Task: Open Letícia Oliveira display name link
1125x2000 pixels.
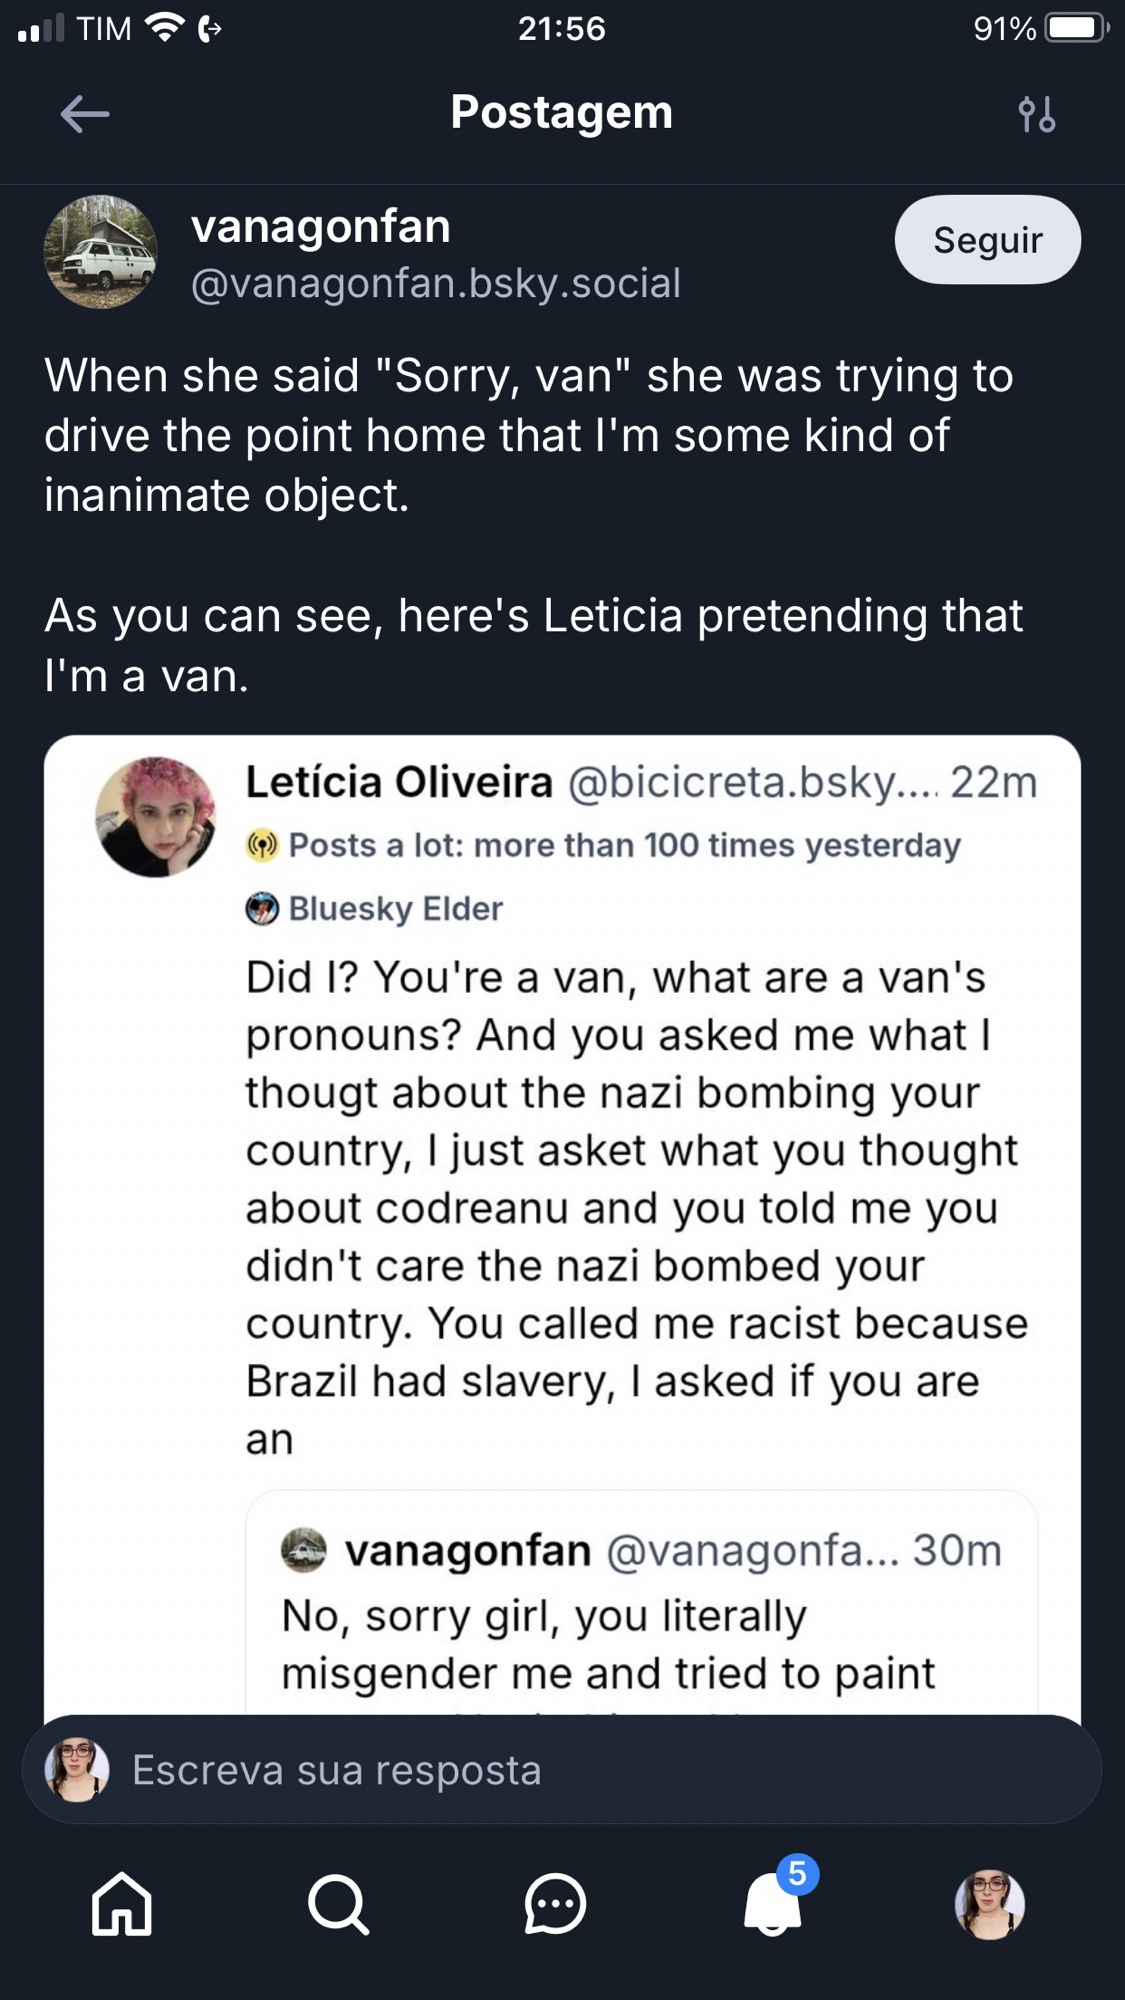Action: [x=399, y=782]
